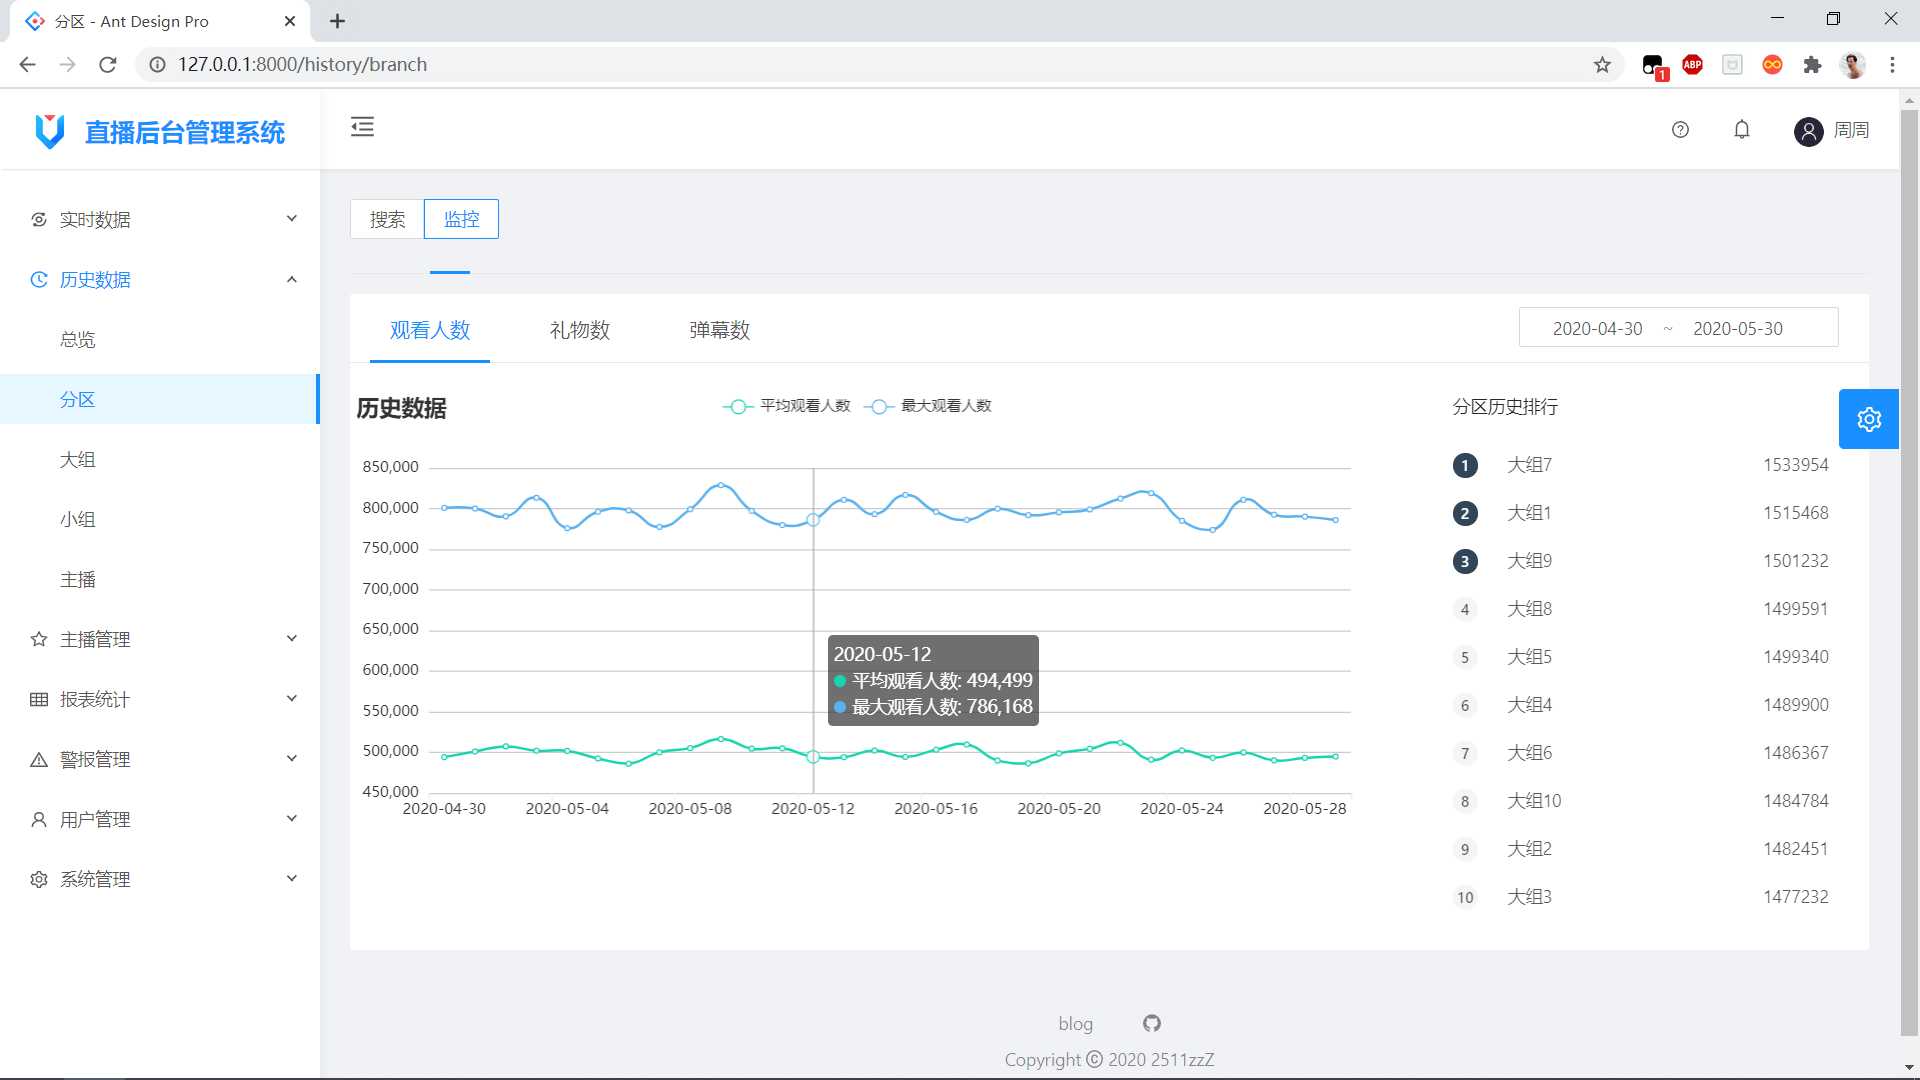The height and width of the screenshot is (1080, 1920).
Task: View site information icon in address bar
Action: pyautogui.click(x=157, y=65)
